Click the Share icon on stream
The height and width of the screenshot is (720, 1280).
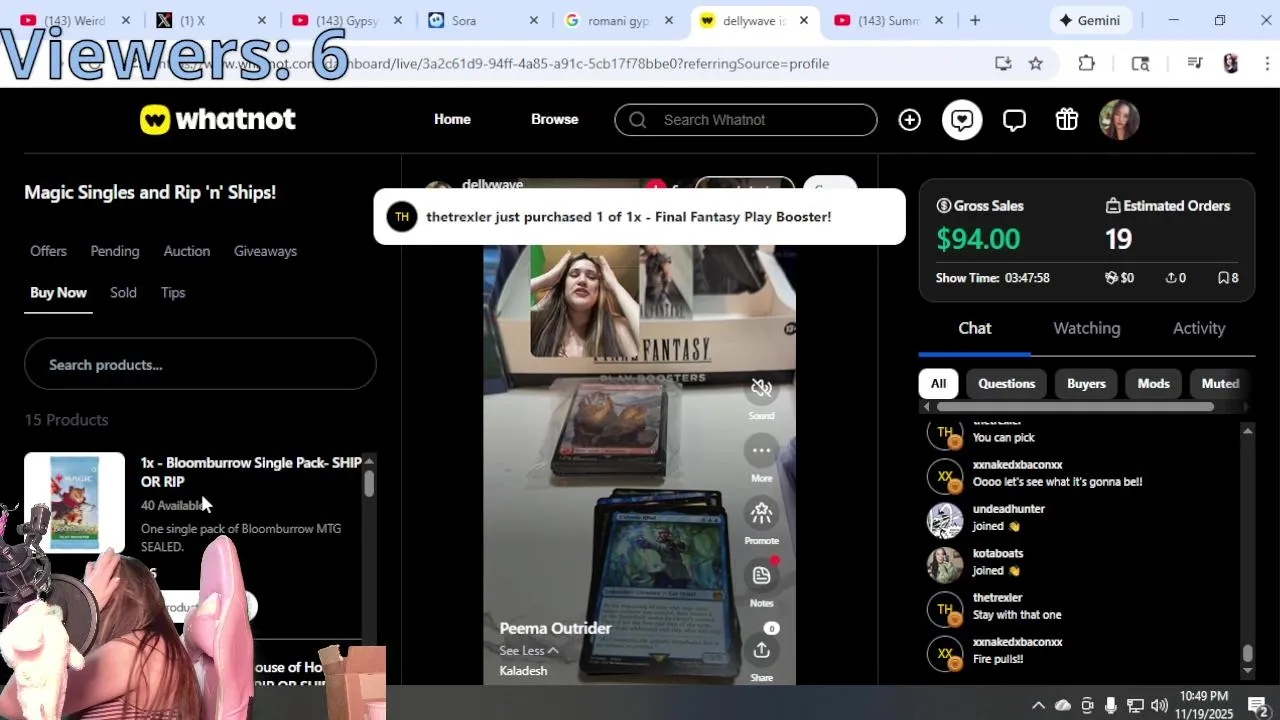pyautogui.click(x=761, y=651)
